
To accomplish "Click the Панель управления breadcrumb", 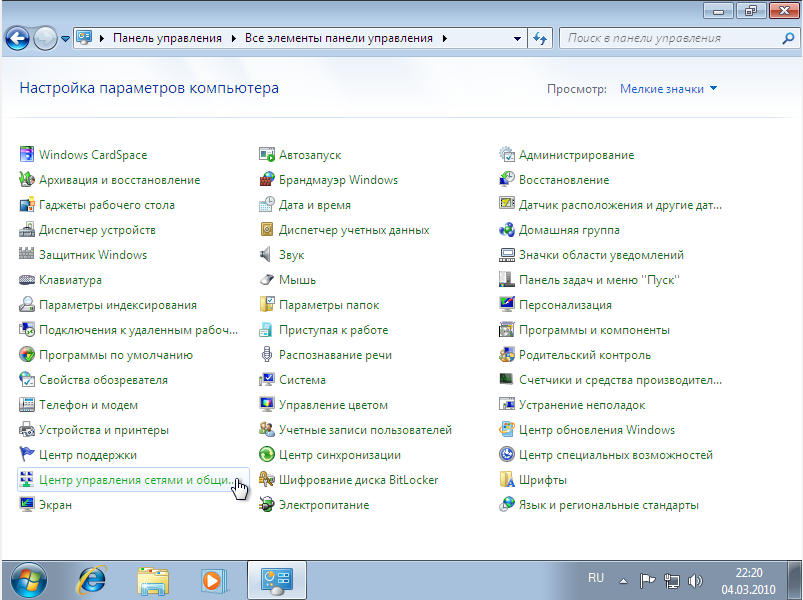I will pyautogui.click(x=167, y=38).
